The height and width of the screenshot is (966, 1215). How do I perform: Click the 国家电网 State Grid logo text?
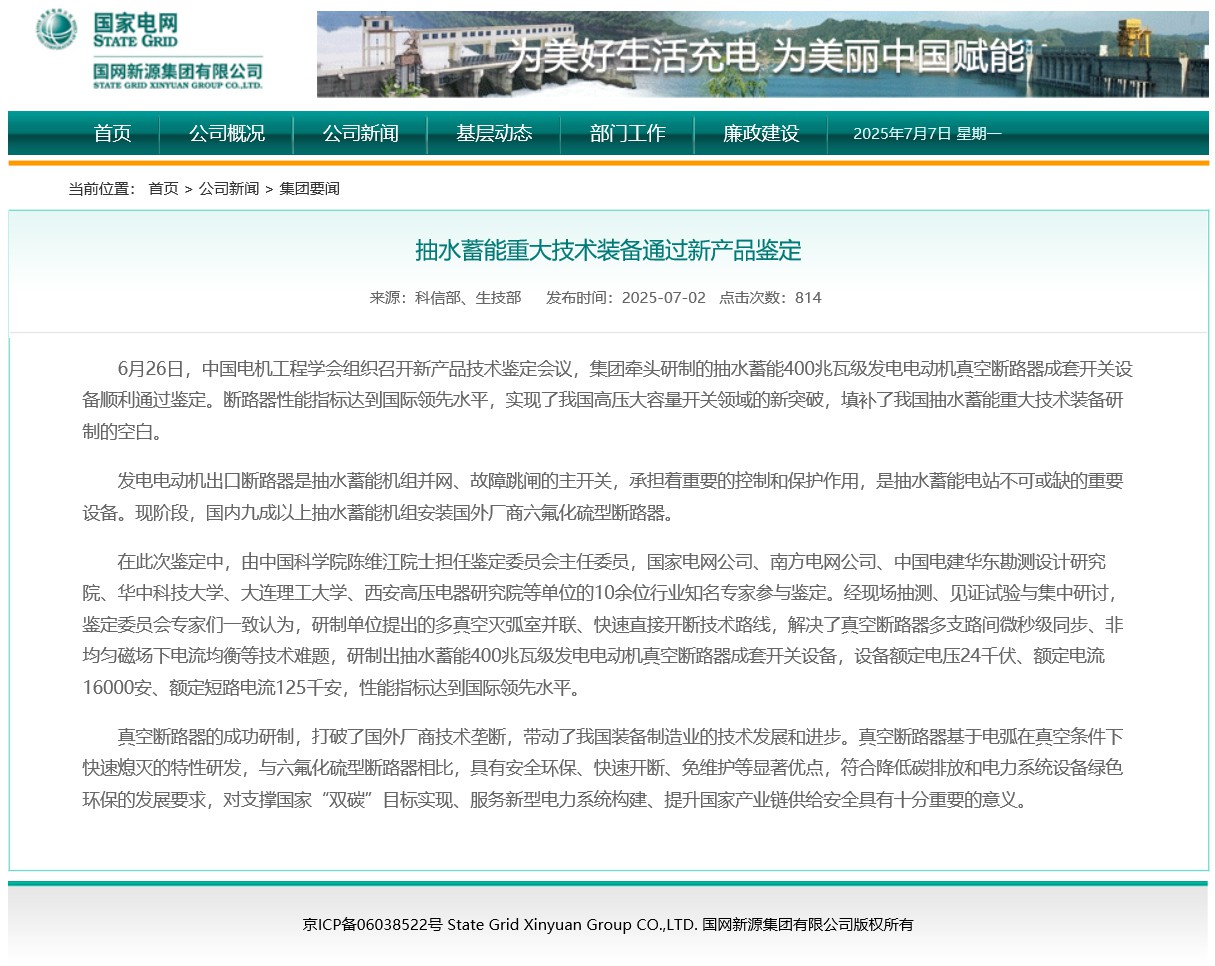135,30
